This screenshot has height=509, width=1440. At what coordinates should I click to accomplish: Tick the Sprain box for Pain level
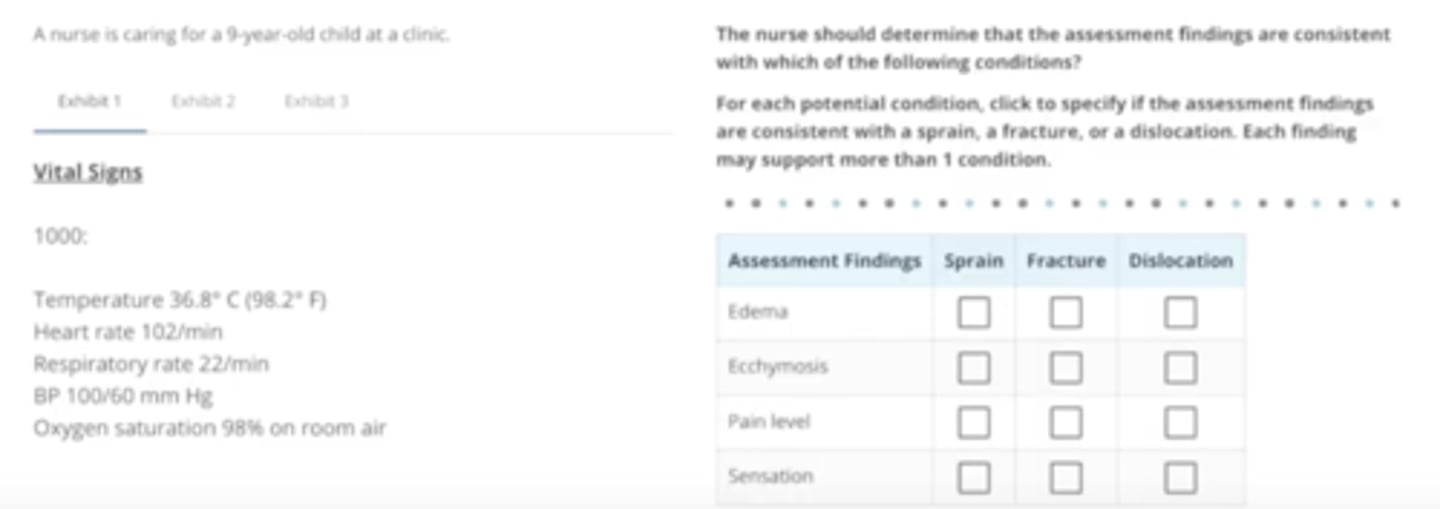pos(974,422)
